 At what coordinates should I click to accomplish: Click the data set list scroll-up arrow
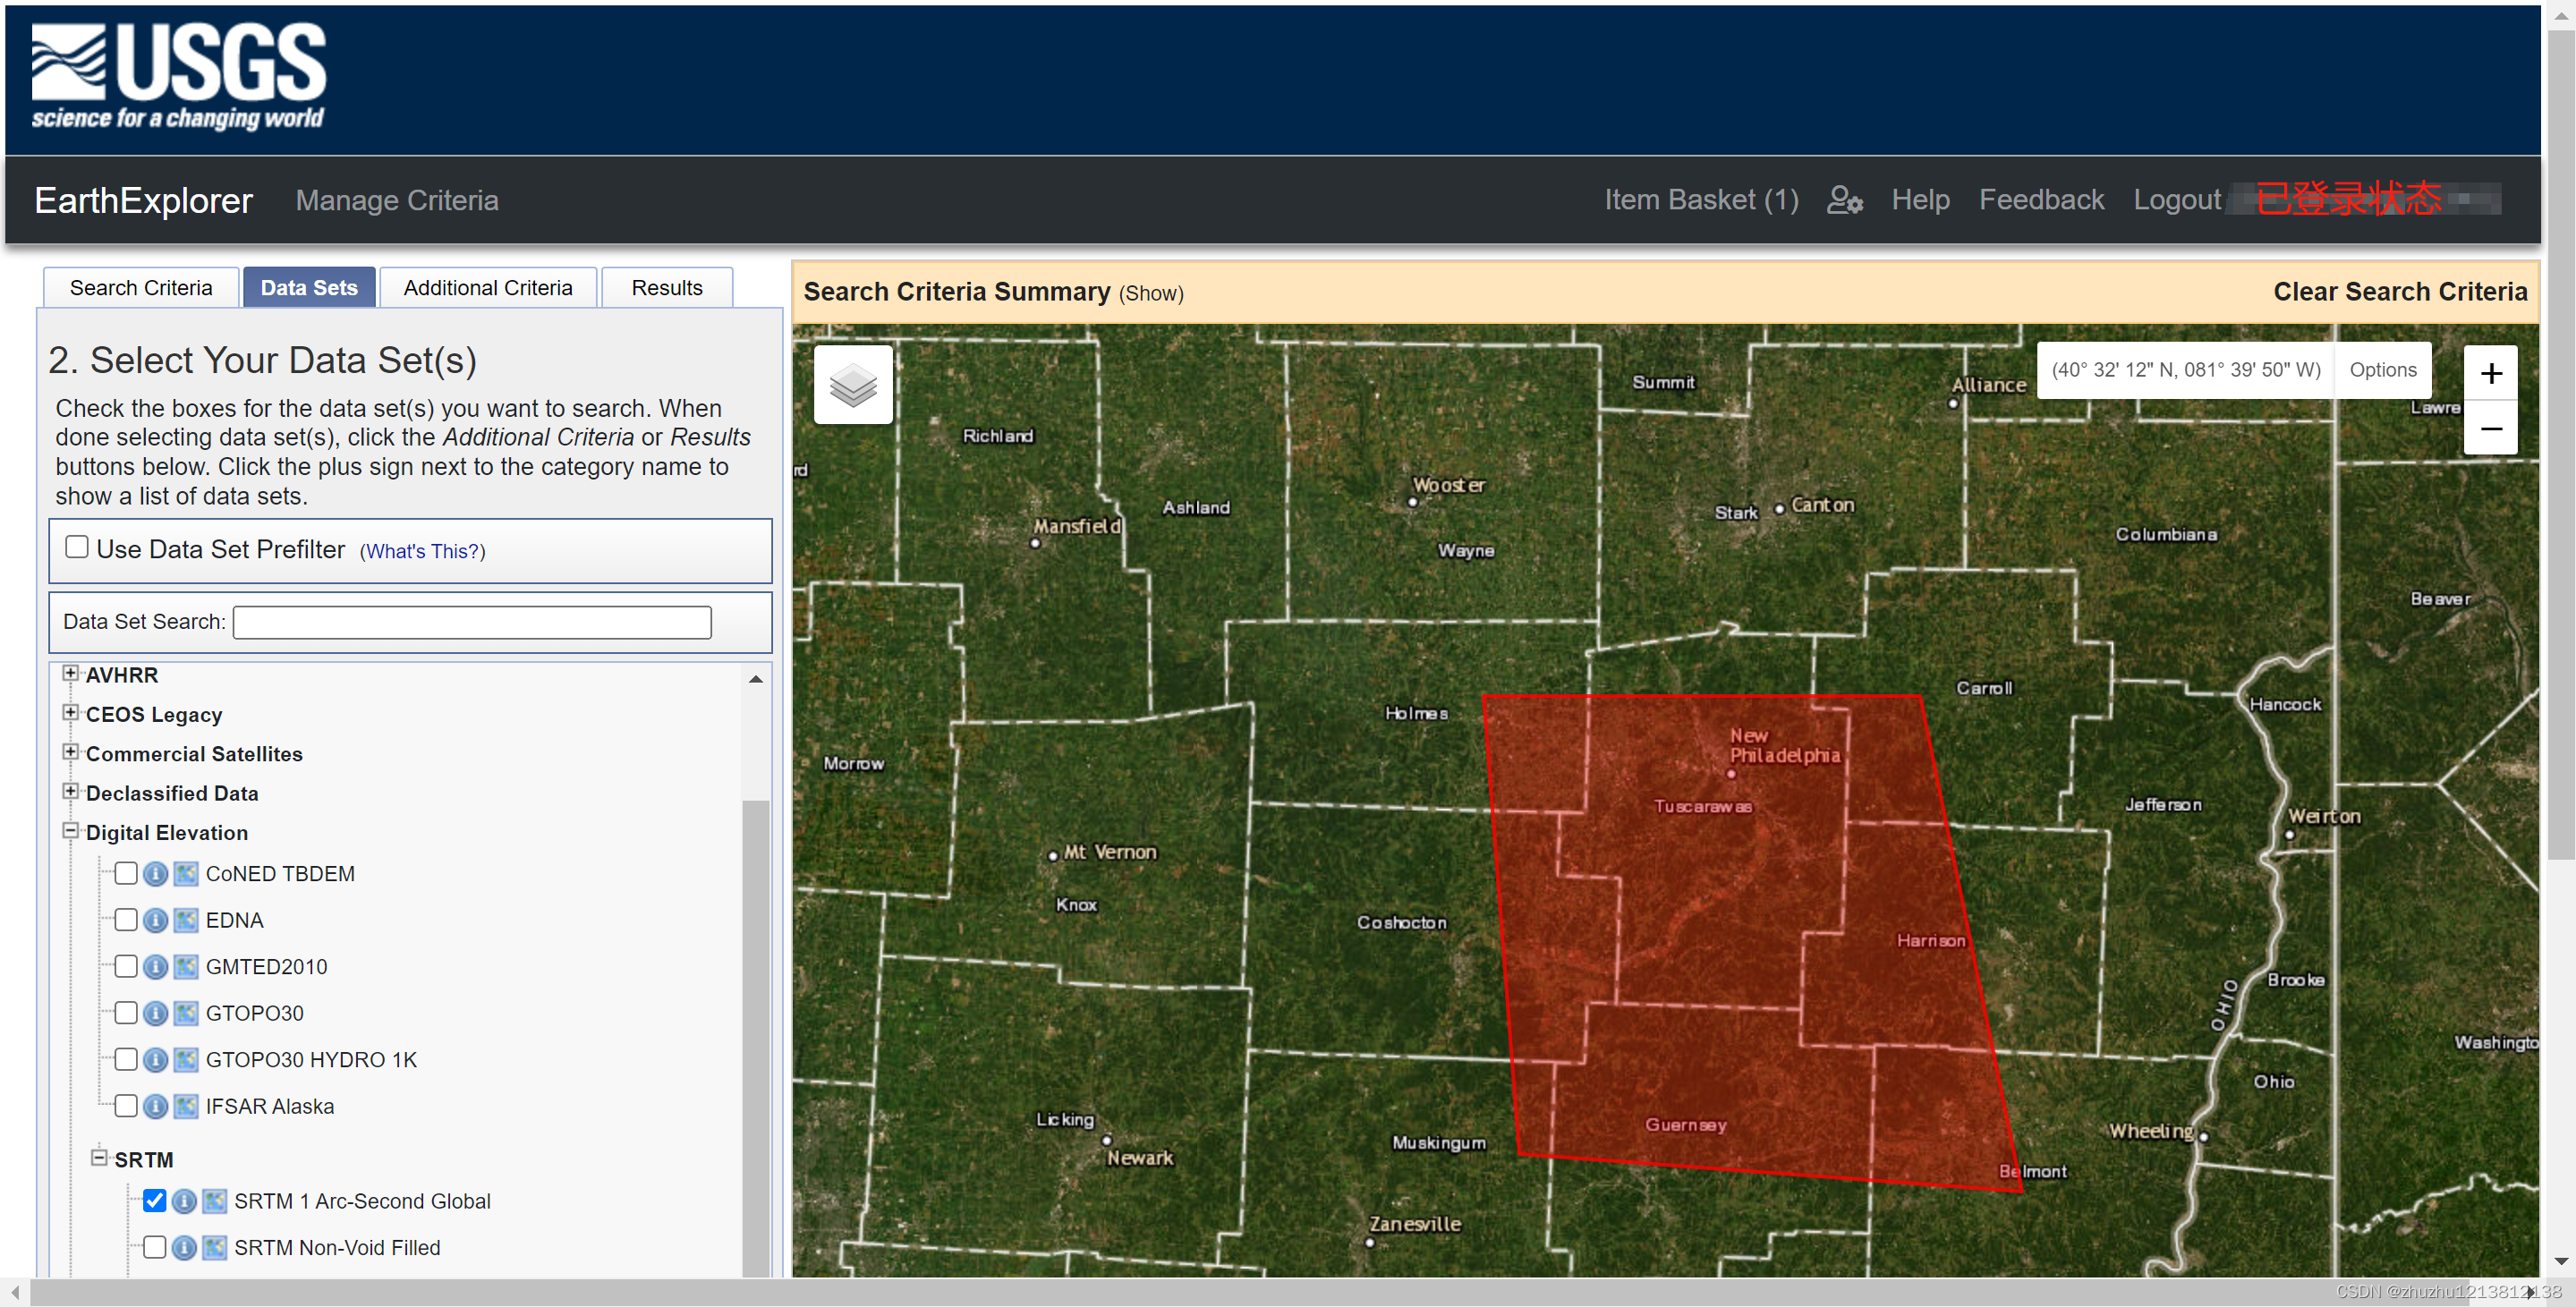[756, 678]
